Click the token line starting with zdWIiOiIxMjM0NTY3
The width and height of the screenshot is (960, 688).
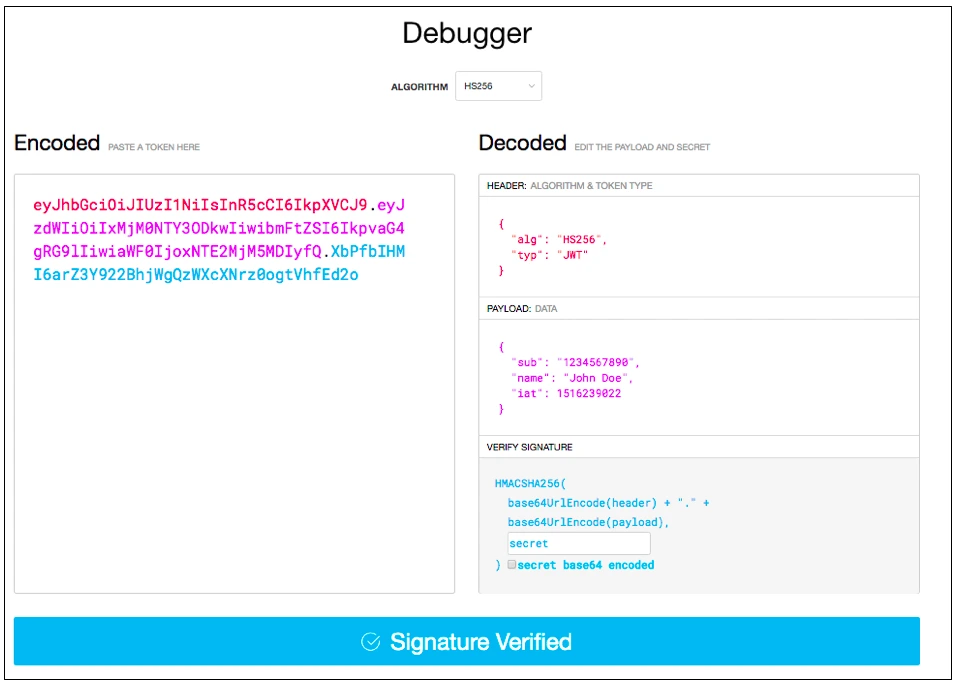219,228
